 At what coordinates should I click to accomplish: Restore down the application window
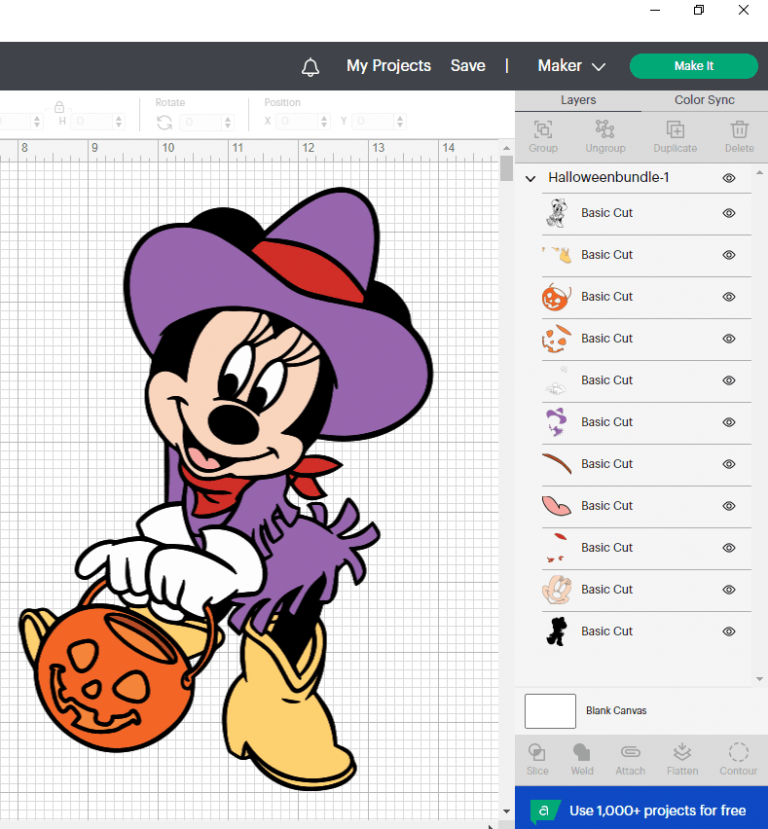coord(699,10)
